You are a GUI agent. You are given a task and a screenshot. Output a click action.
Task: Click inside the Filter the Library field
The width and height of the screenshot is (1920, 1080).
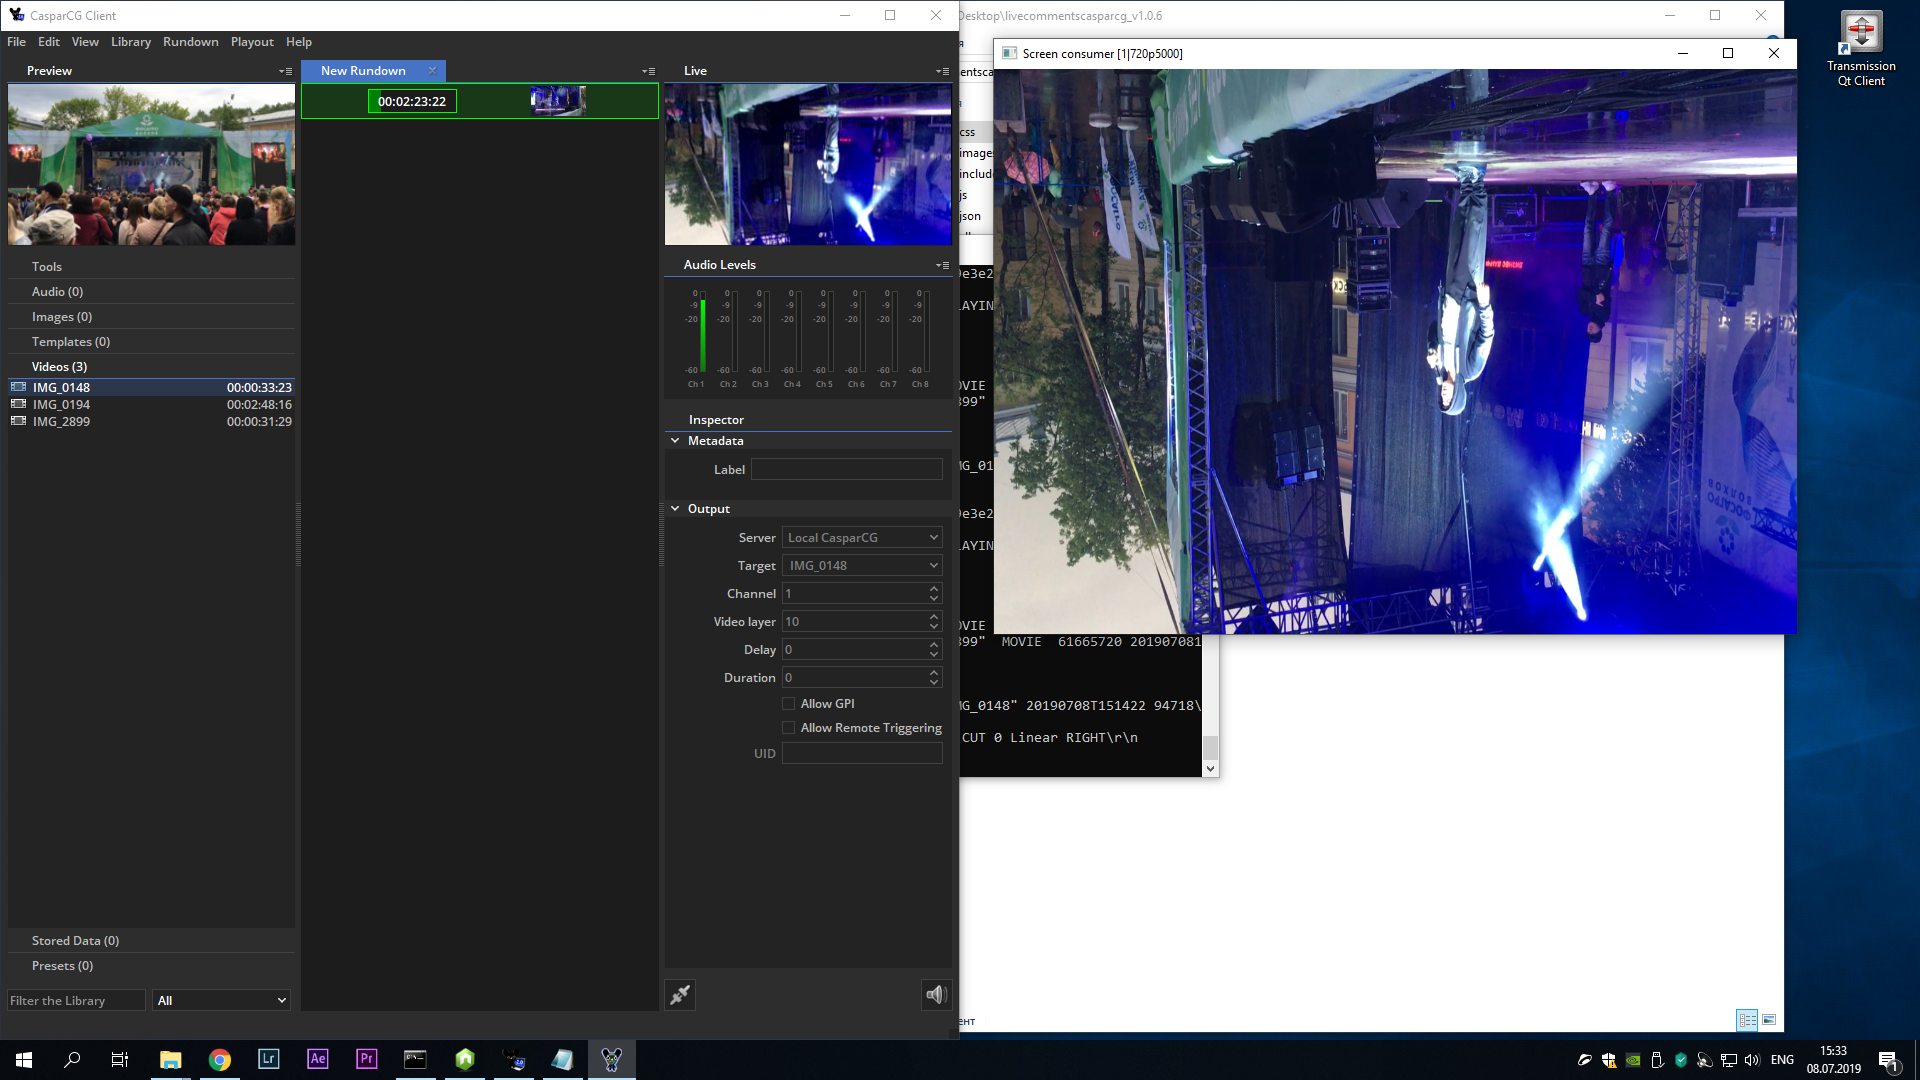[75, 1000]
